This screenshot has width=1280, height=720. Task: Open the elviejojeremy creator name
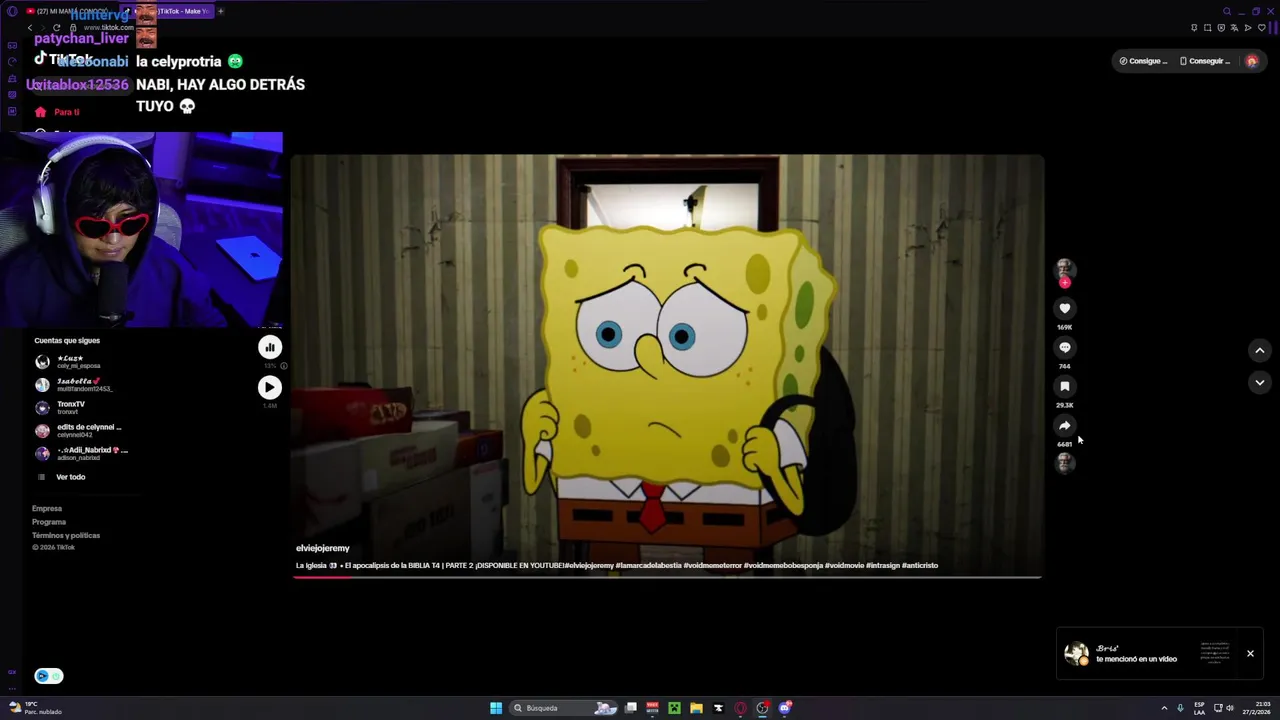point(323,548)
